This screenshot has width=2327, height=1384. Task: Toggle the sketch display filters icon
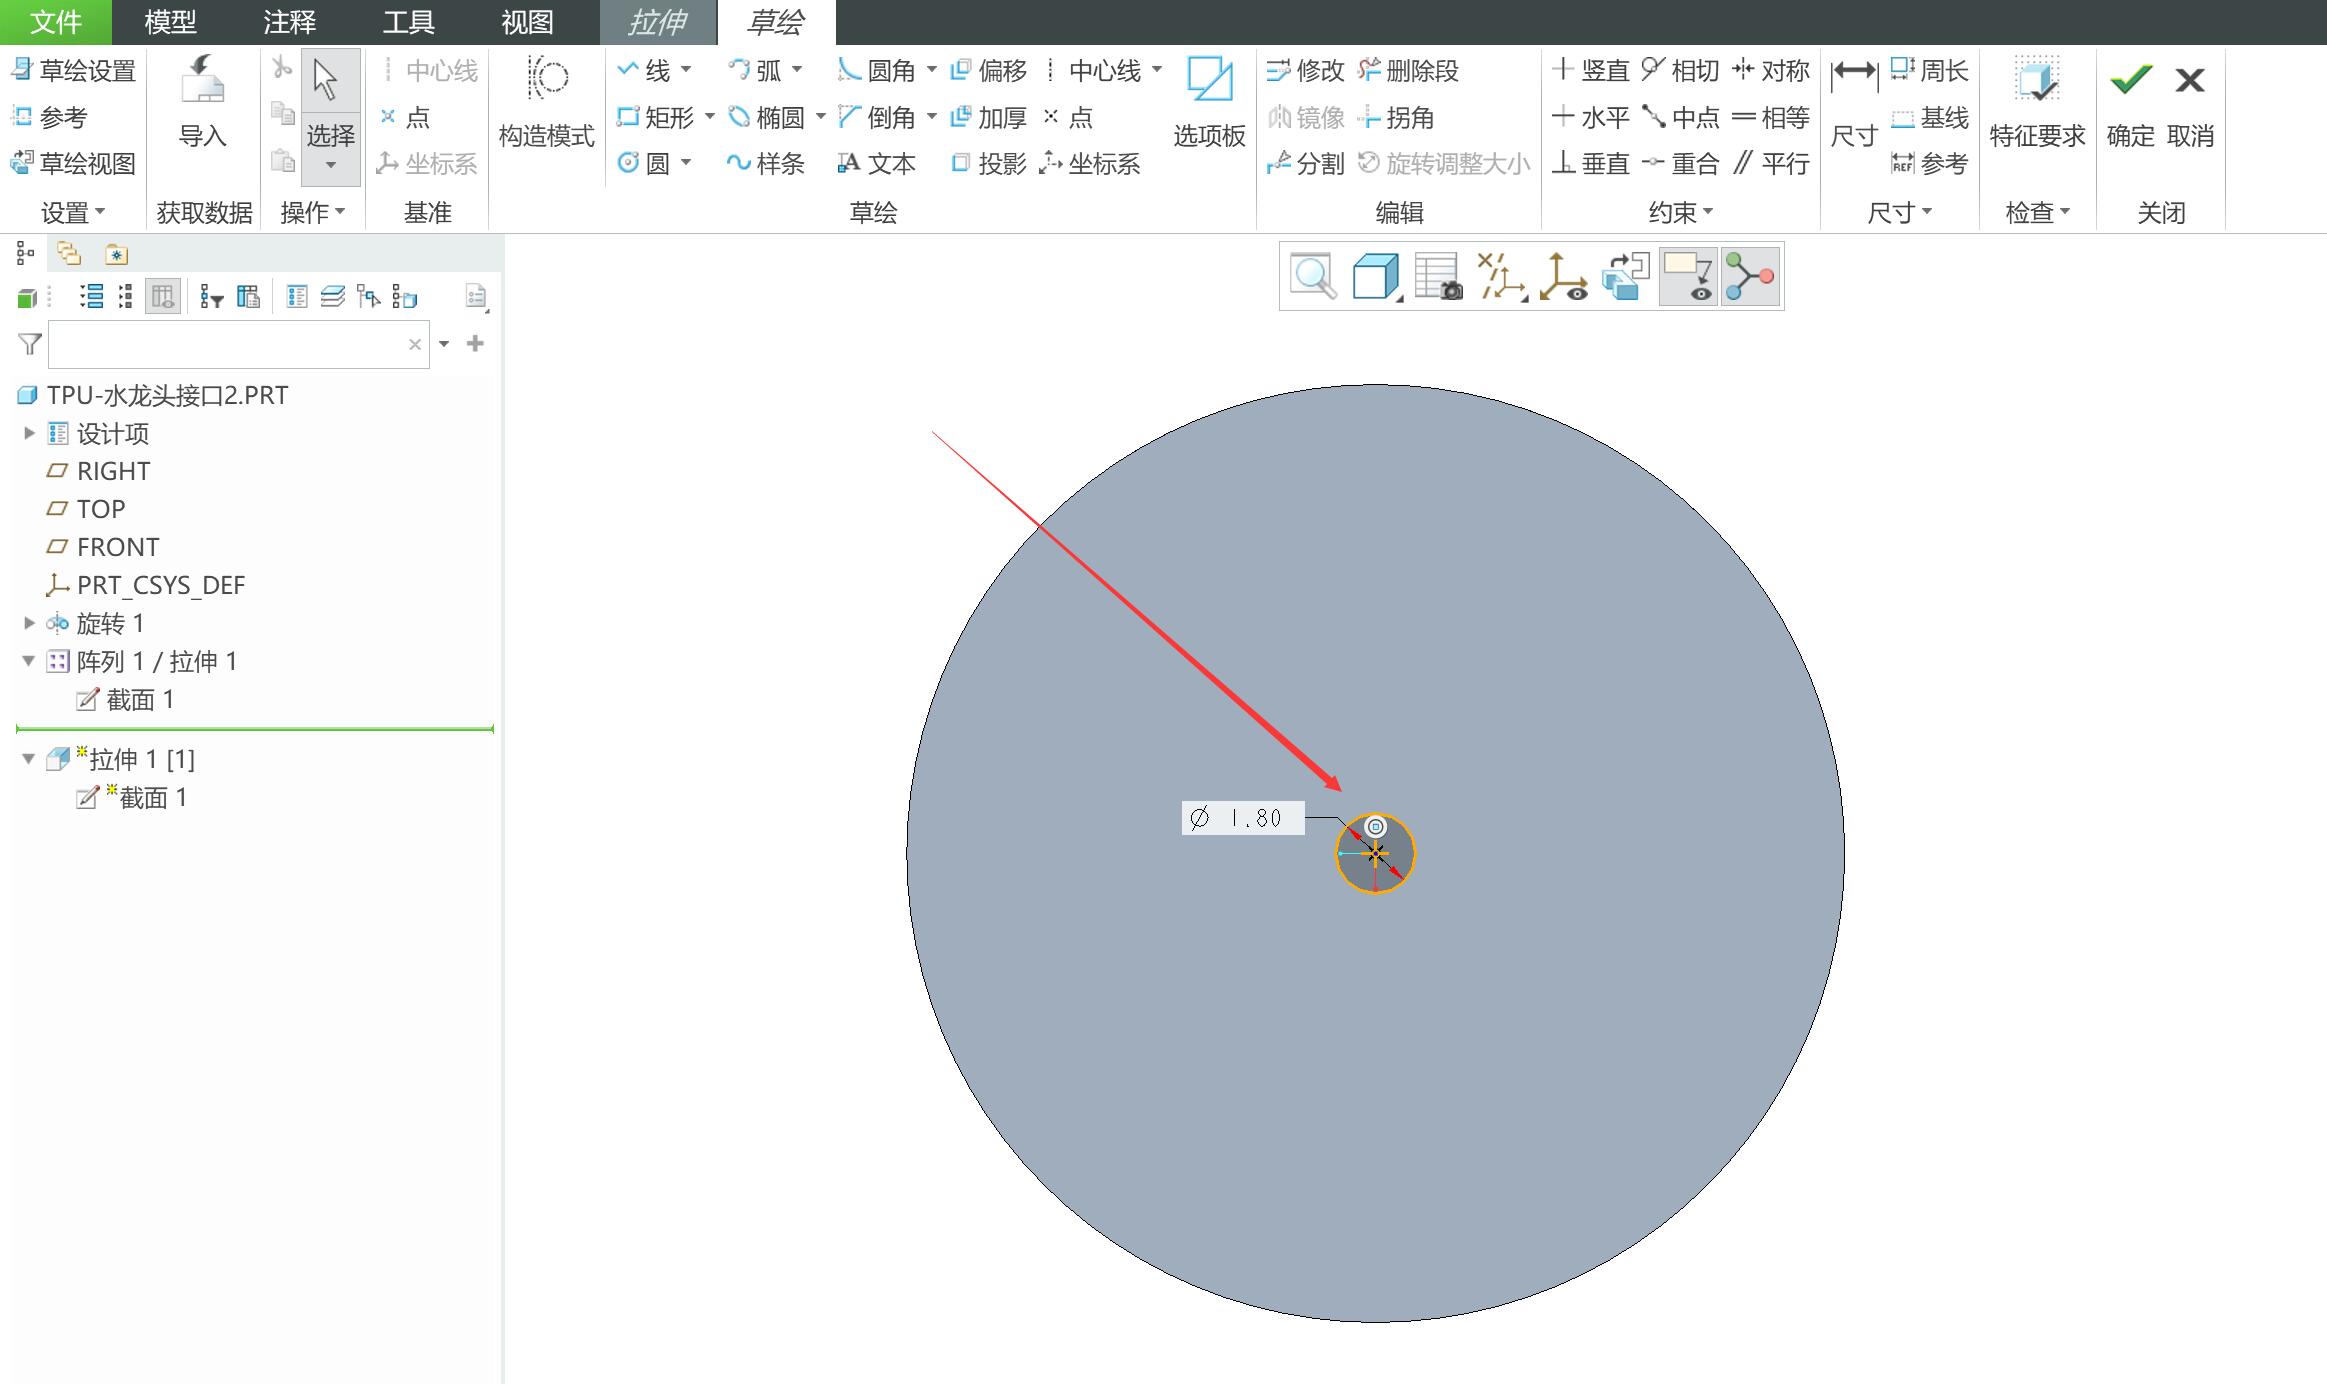click(1501, 277)
